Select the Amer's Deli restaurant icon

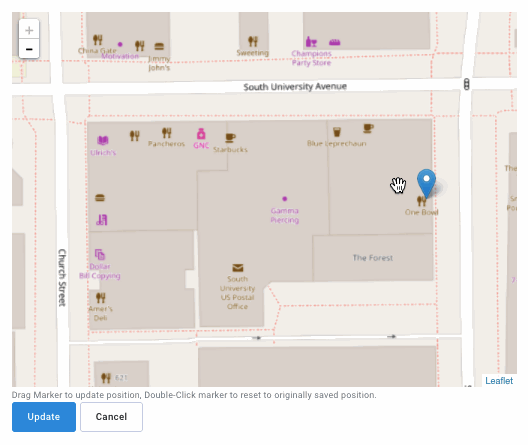coord(100,298)
